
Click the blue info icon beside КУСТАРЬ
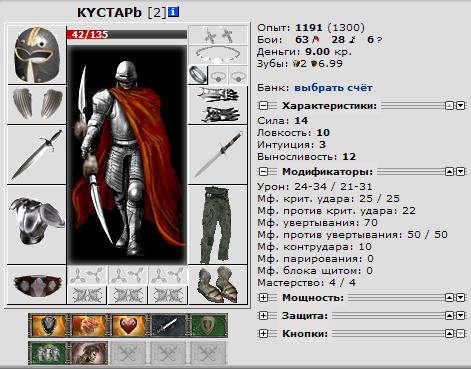coord(173,12)
